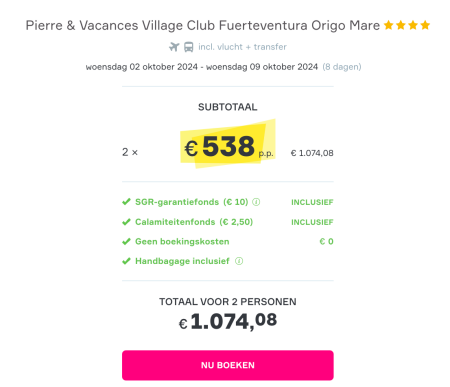Click the Handbagage inclusief checkmark
Image resolution: width=450 pixels, height=387 pixels.
(x=126, y=261)
